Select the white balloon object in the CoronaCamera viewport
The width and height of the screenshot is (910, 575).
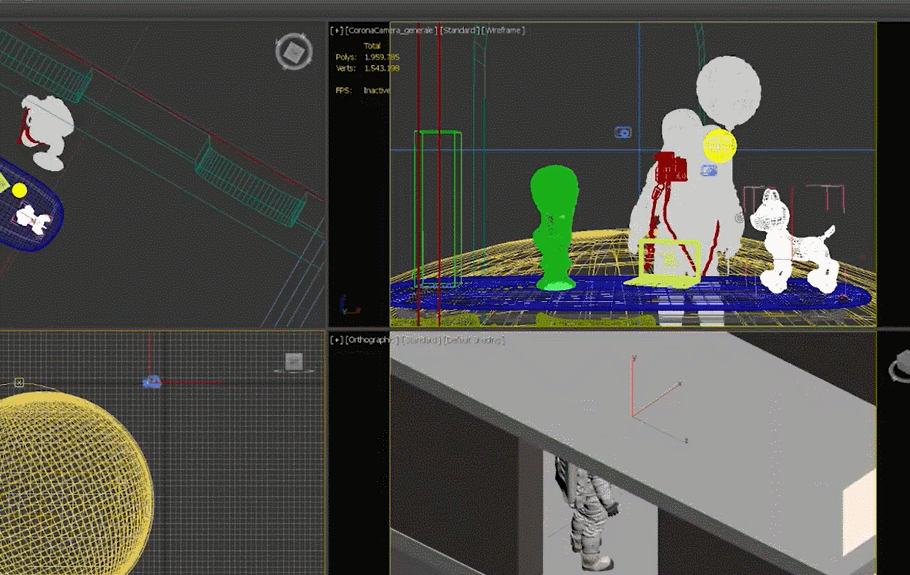[728, 93]
